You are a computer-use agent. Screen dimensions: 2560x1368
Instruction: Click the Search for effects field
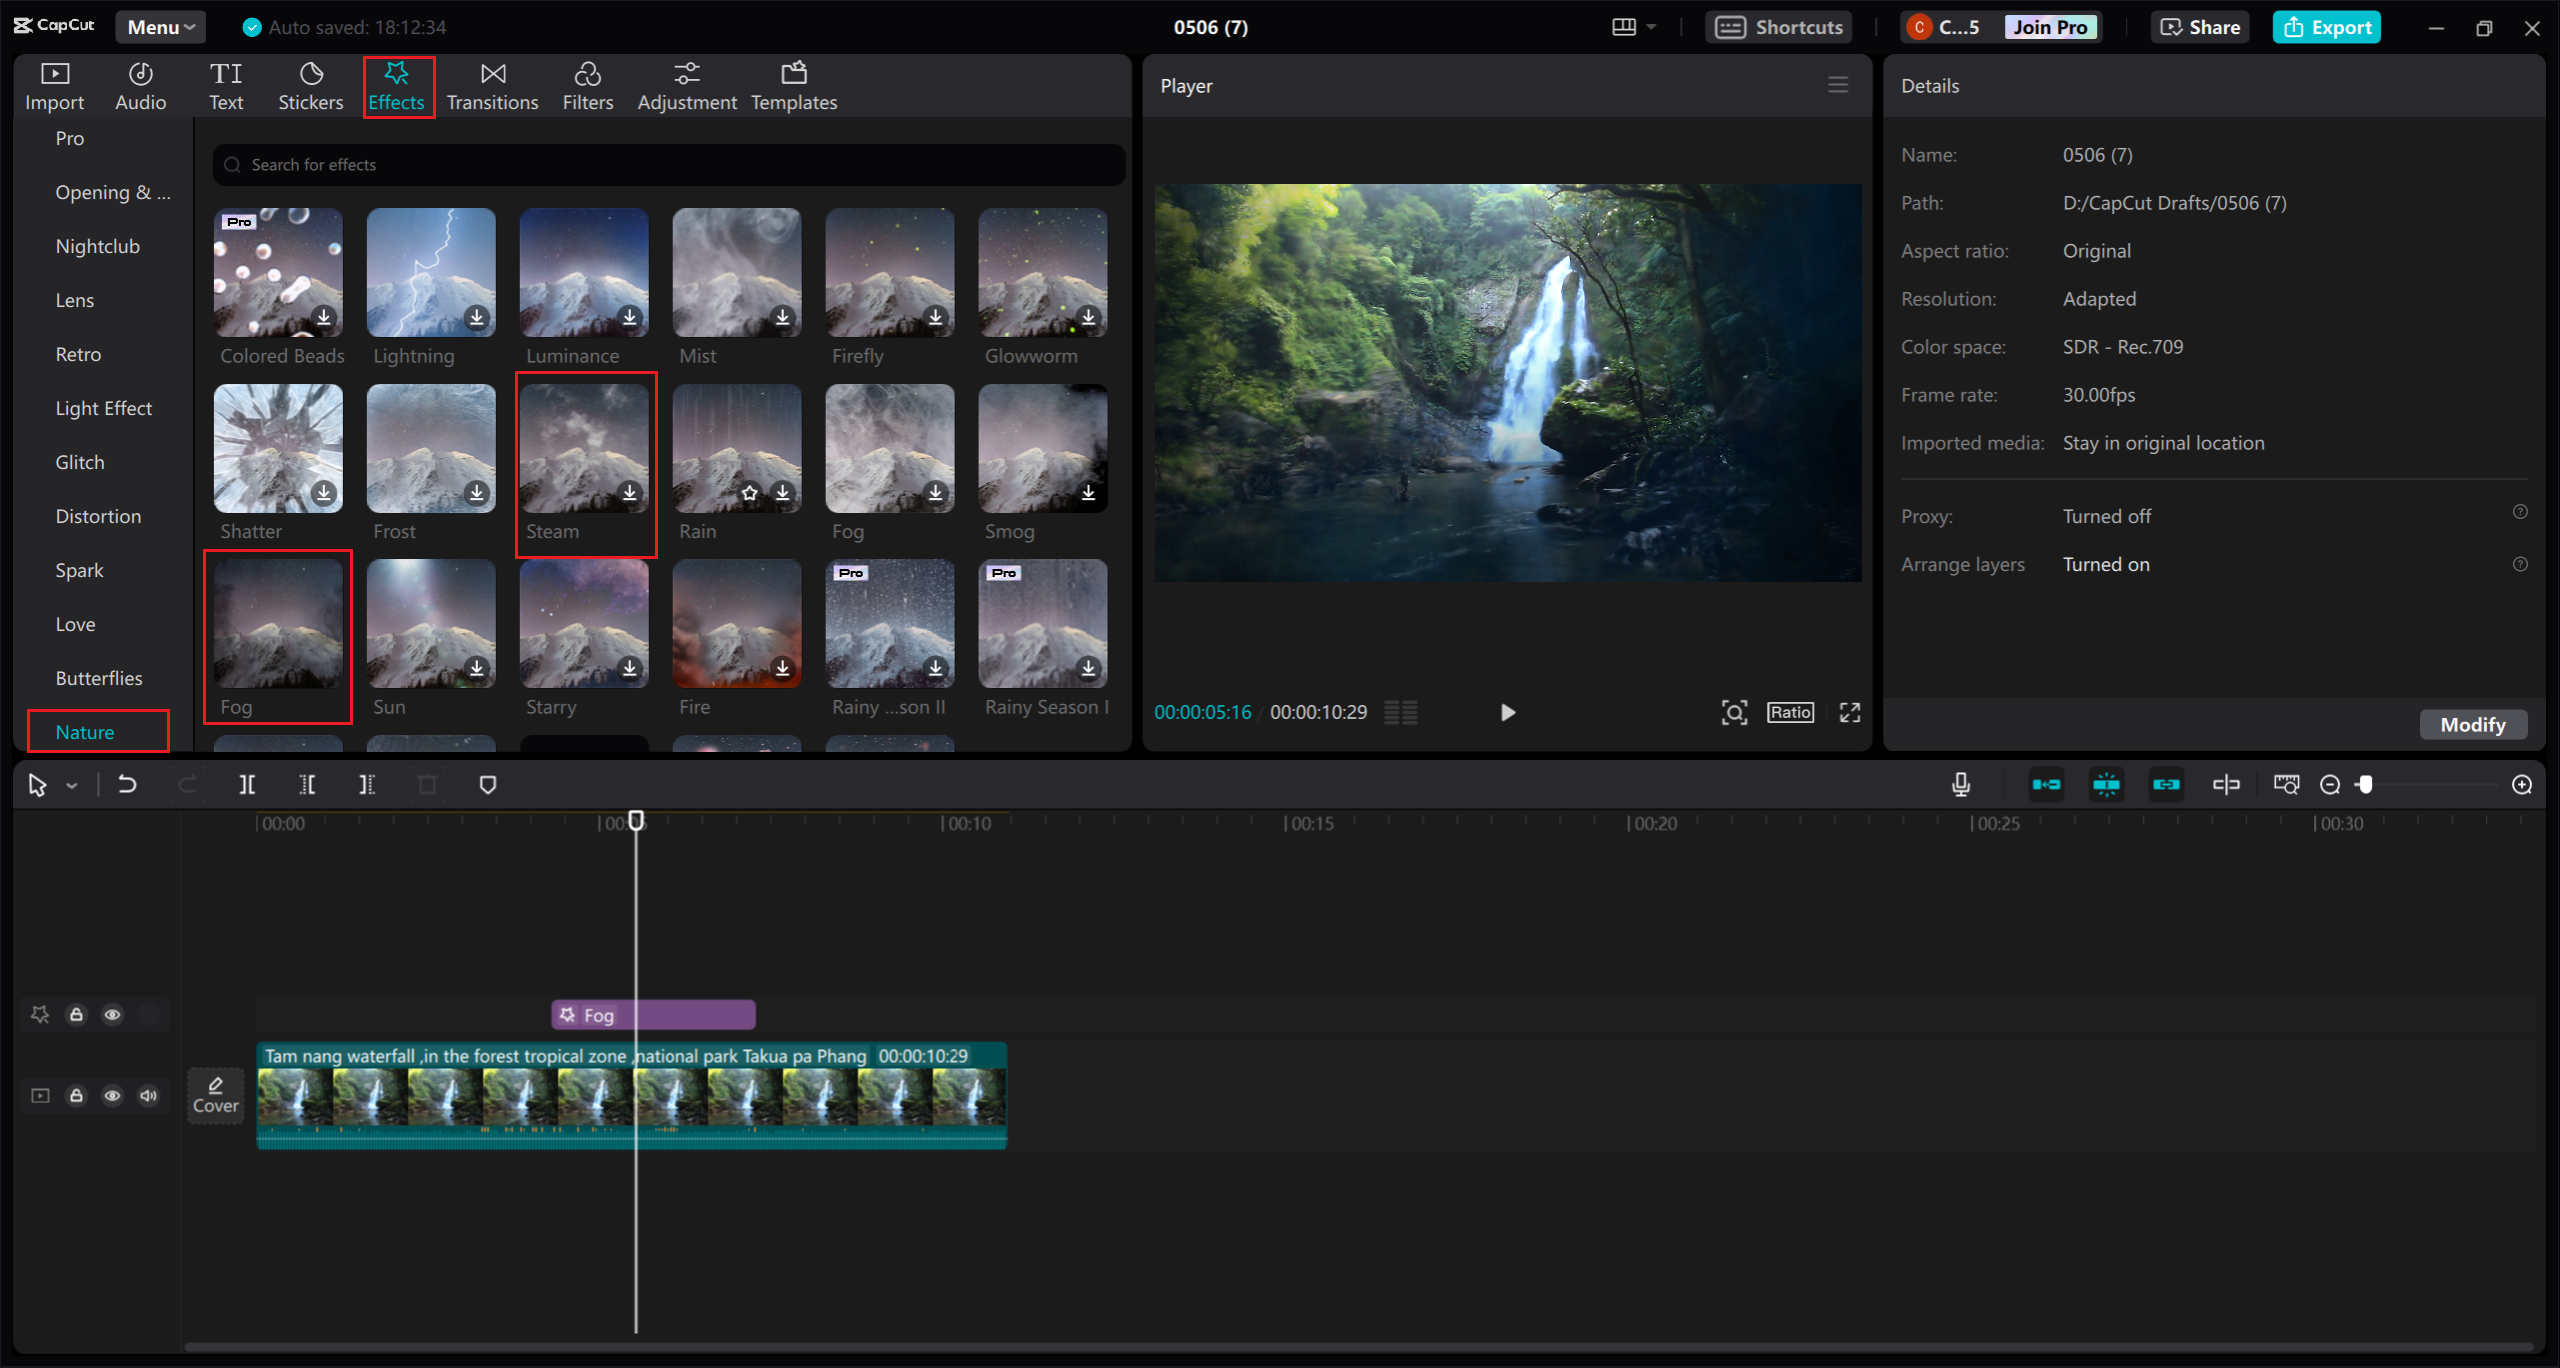pos(668,165)
